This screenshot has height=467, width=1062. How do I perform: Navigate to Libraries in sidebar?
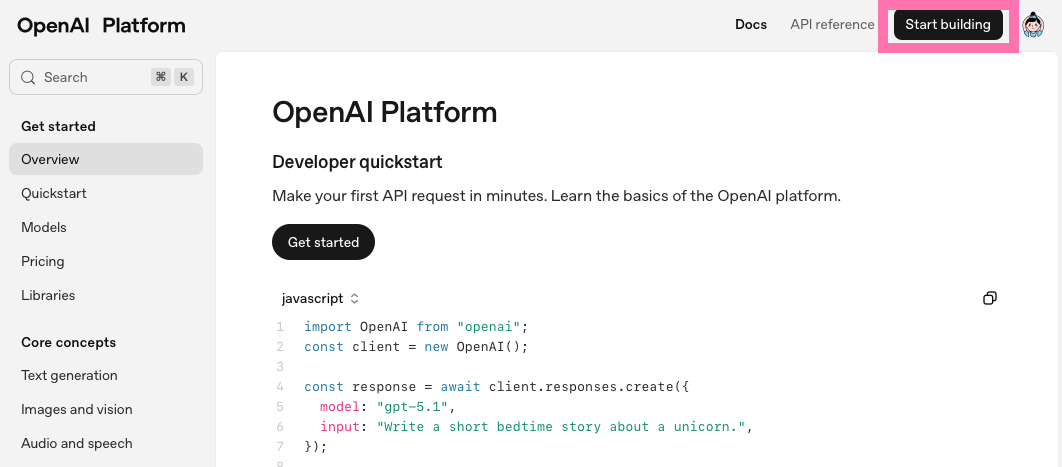(48, 295)
